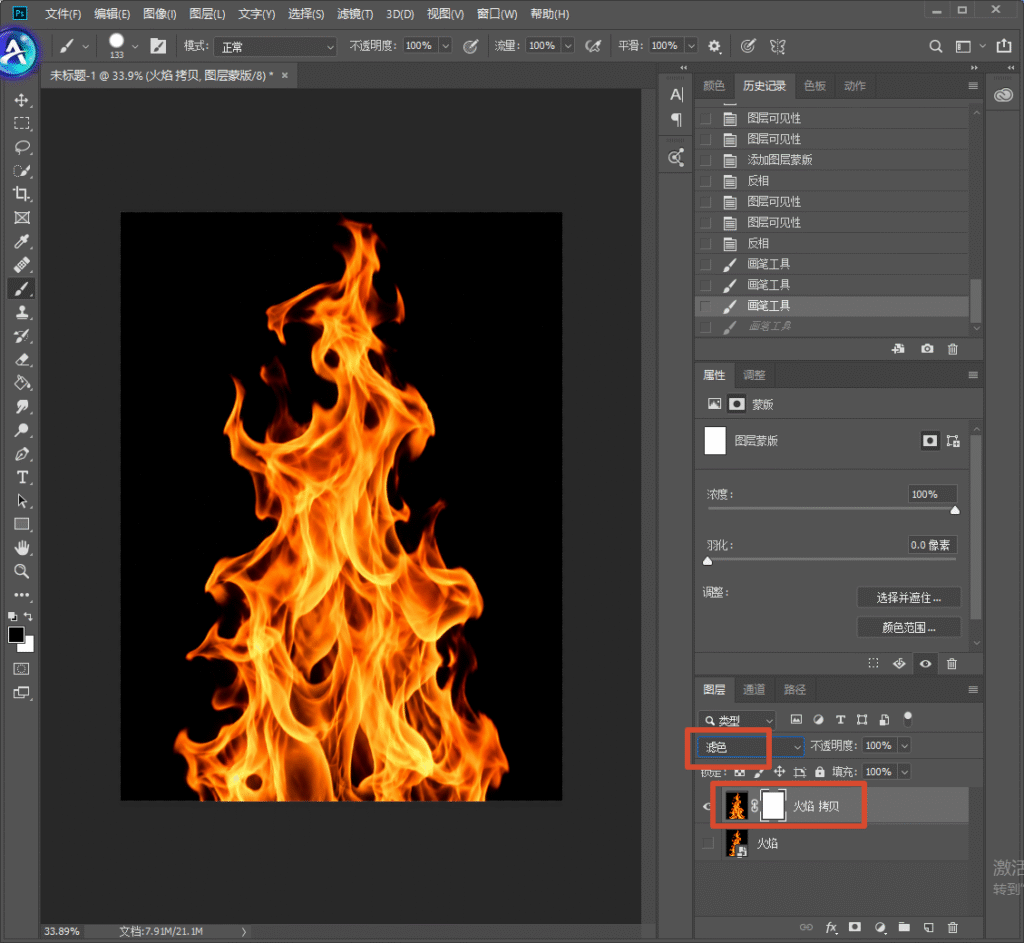
Task: Select the Clone Stamp tool
Action: click(22, 312)
